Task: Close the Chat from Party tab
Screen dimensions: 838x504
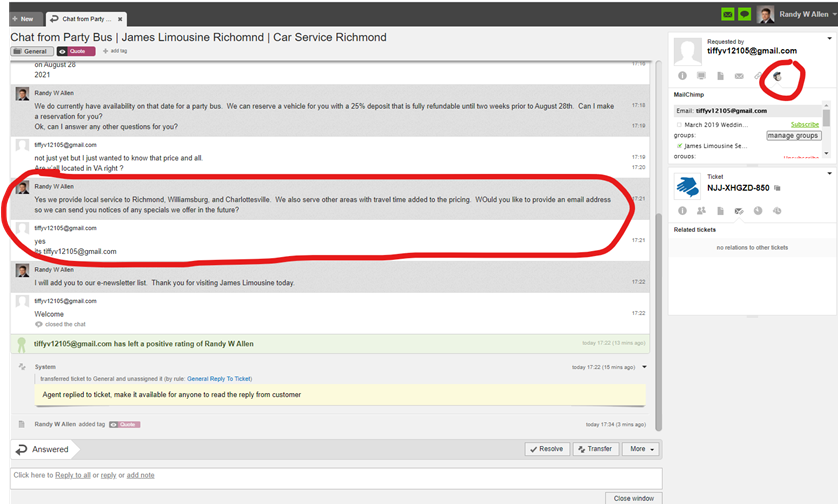Action: click(x=120, y=19)
